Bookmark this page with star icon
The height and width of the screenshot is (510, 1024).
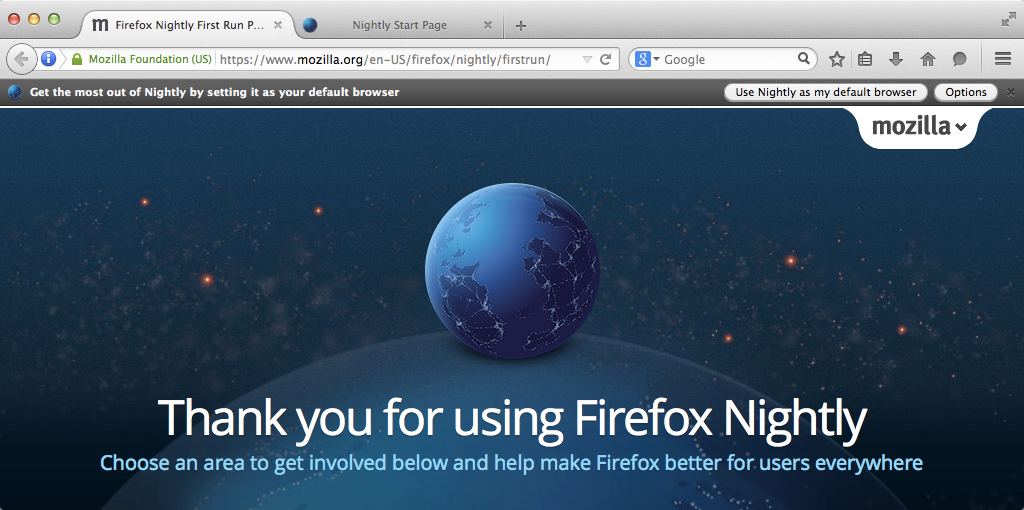837,59
